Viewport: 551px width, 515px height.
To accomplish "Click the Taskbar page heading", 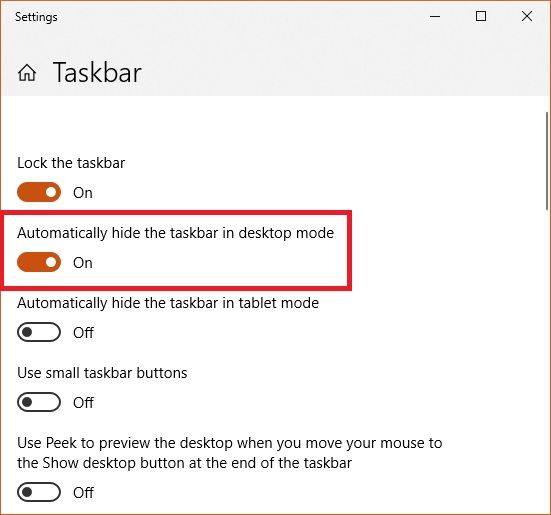I will [x=97, y=73].
